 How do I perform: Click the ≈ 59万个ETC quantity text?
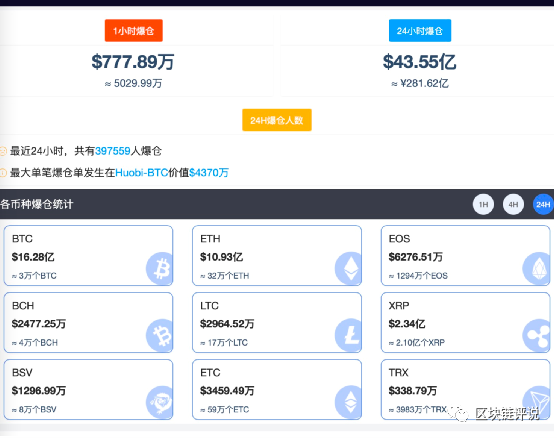[x=225, y=410]
